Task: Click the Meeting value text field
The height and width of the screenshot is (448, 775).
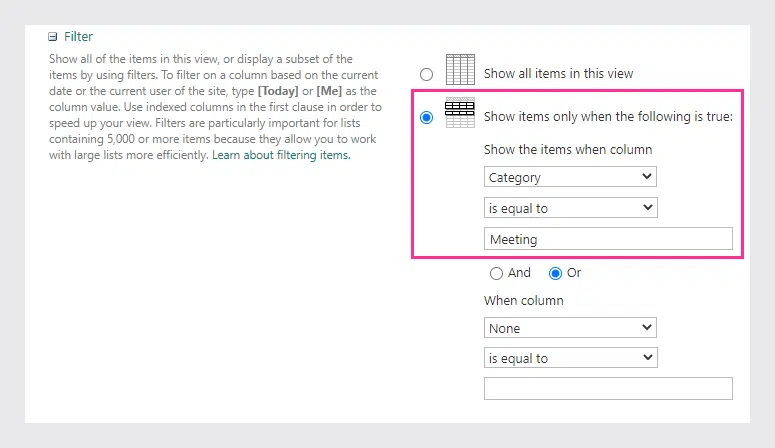Action: tap(608, 239)
